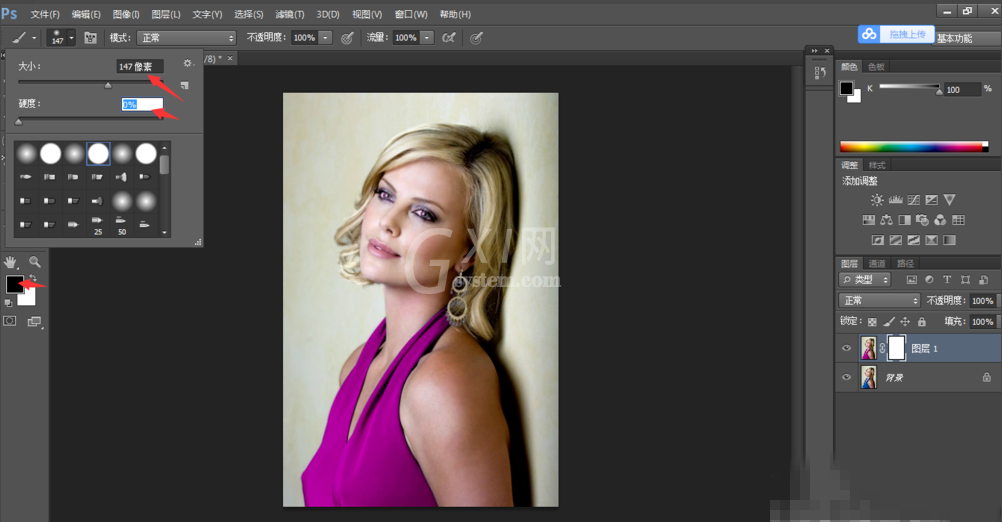1002x522 pixels.
Task: Click the Levels adjustment icon
Action: click(895, 200)
